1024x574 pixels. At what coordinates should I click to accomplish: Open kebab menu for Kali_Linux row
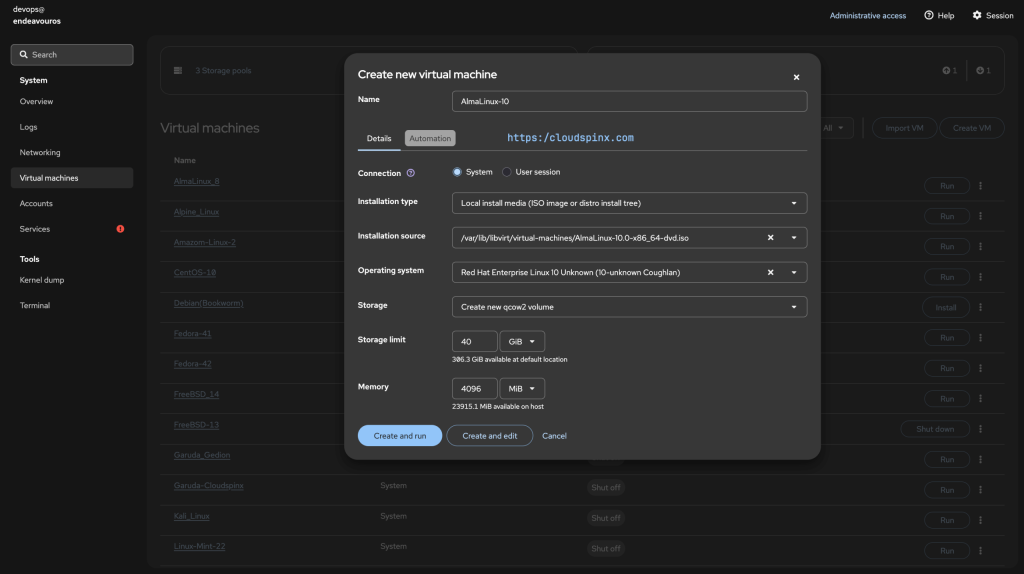pos(980,521)
